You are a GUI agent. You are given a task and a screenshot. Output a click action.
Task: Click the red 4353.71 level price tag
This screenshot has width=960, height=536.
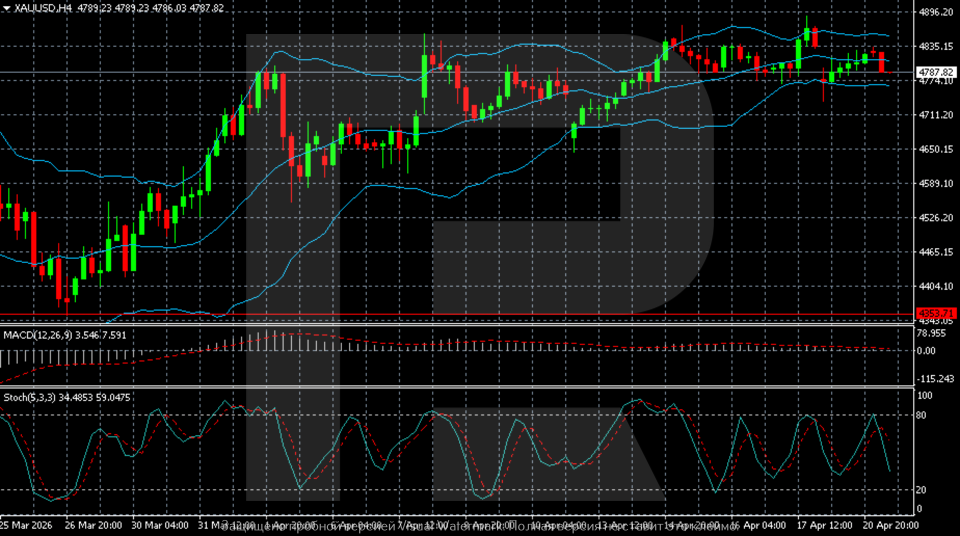click(x=936, y=314)
